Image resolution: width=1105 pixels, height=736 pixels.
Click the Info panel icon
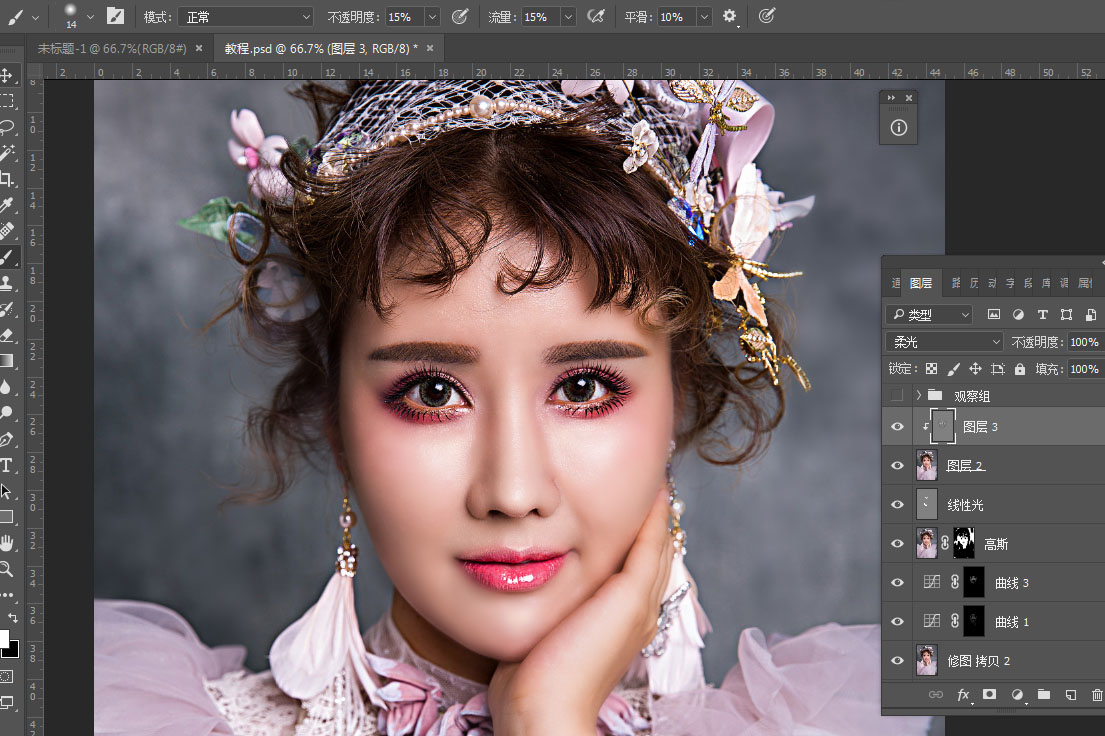pyautogui.click(x=899, y=128)
